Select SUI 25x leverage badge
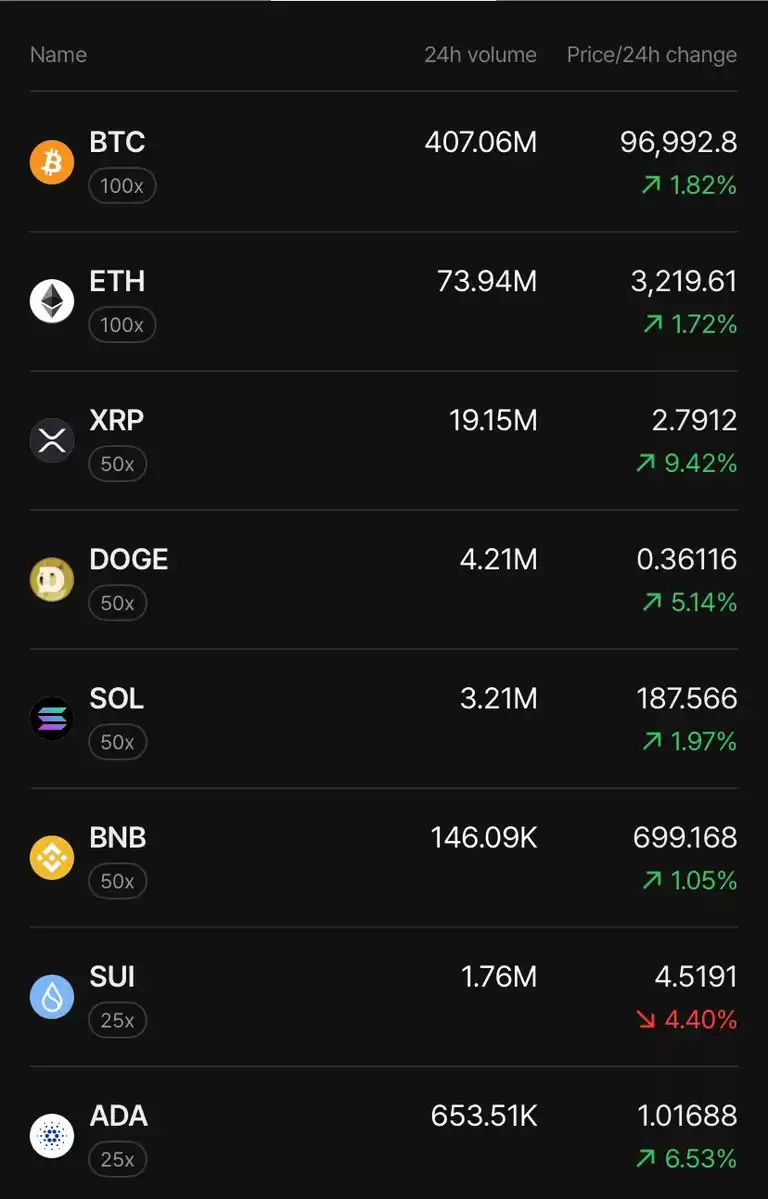Viewport: 768px width, 1199px height. click(118, 1021)
